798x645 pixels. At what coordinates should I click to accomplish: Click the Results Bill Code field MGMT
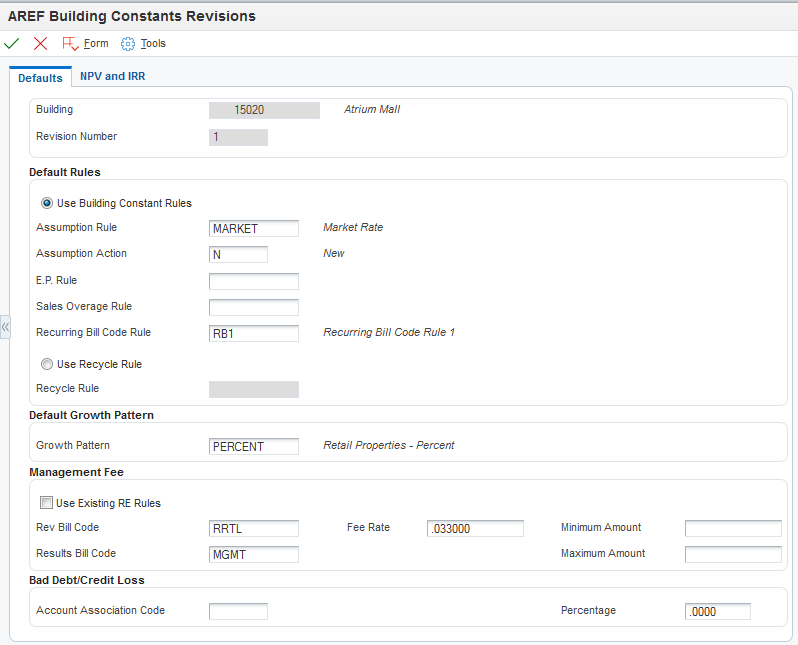[253, 554]
